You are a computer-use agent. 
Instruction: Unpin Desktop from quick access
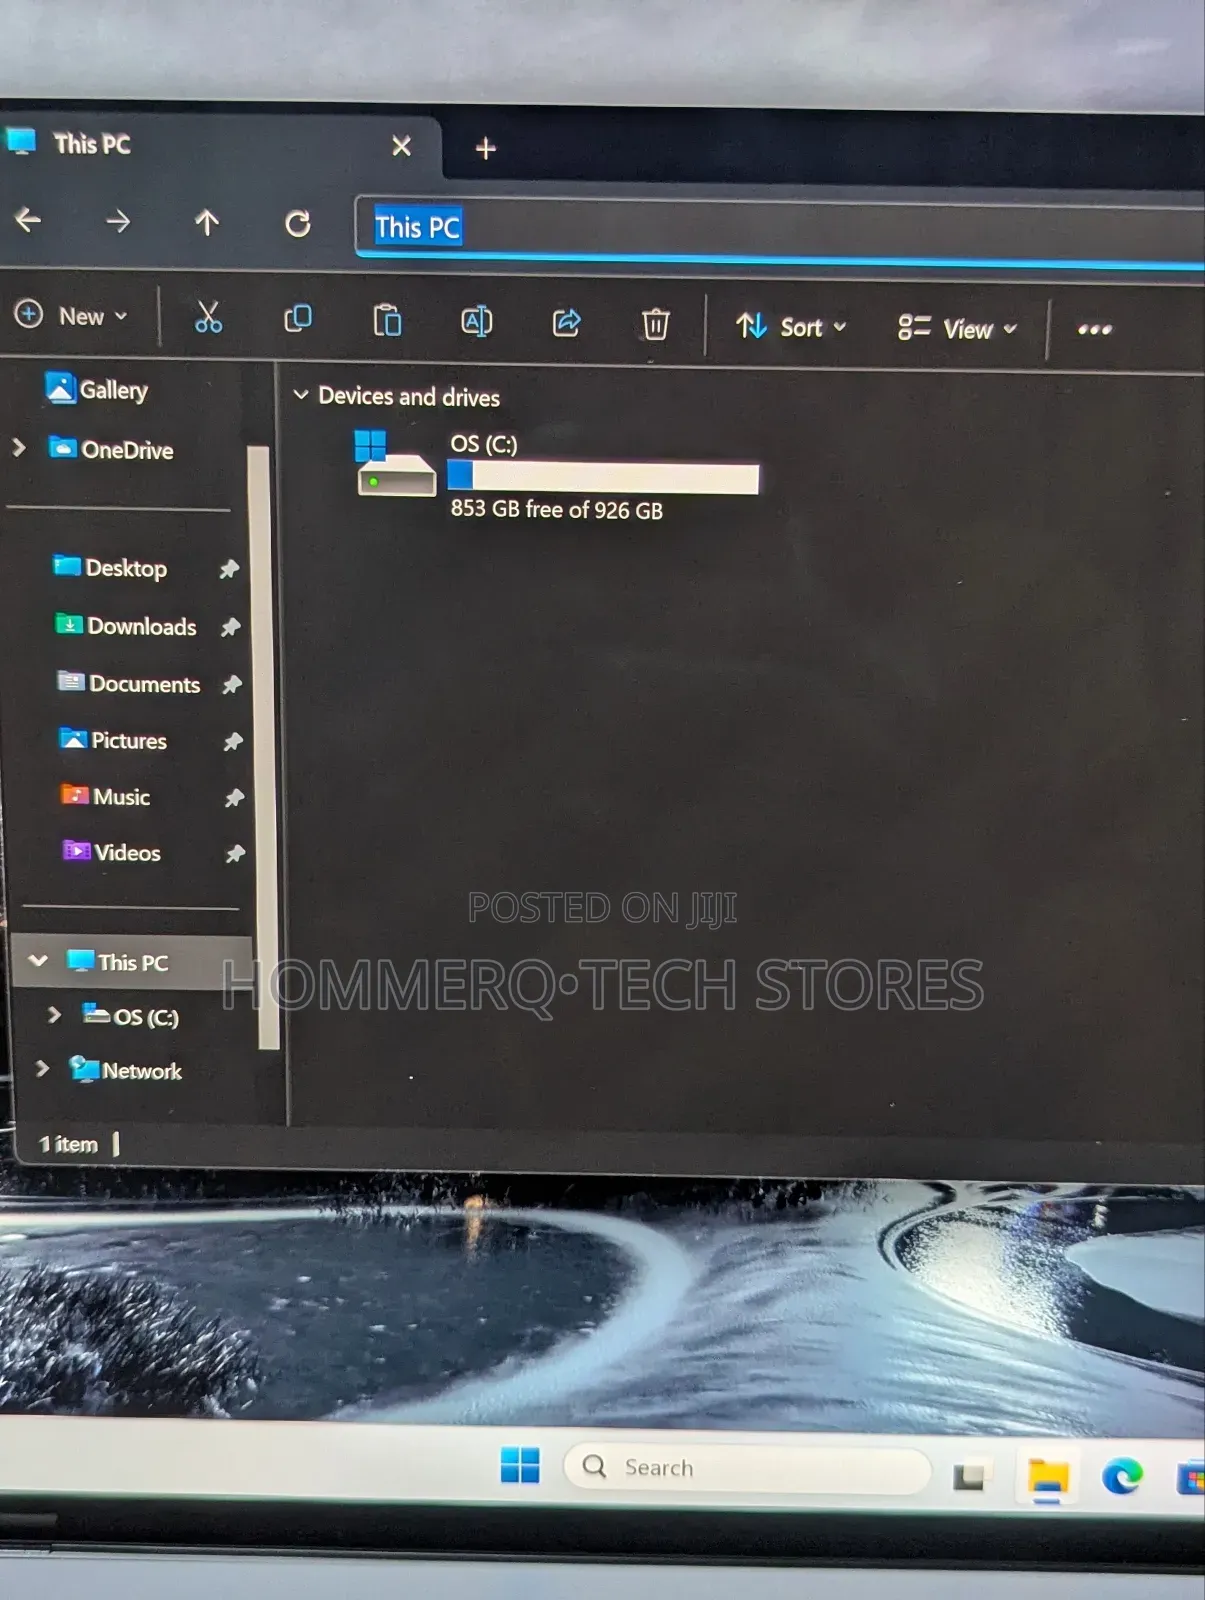click(x=229, y=569)
